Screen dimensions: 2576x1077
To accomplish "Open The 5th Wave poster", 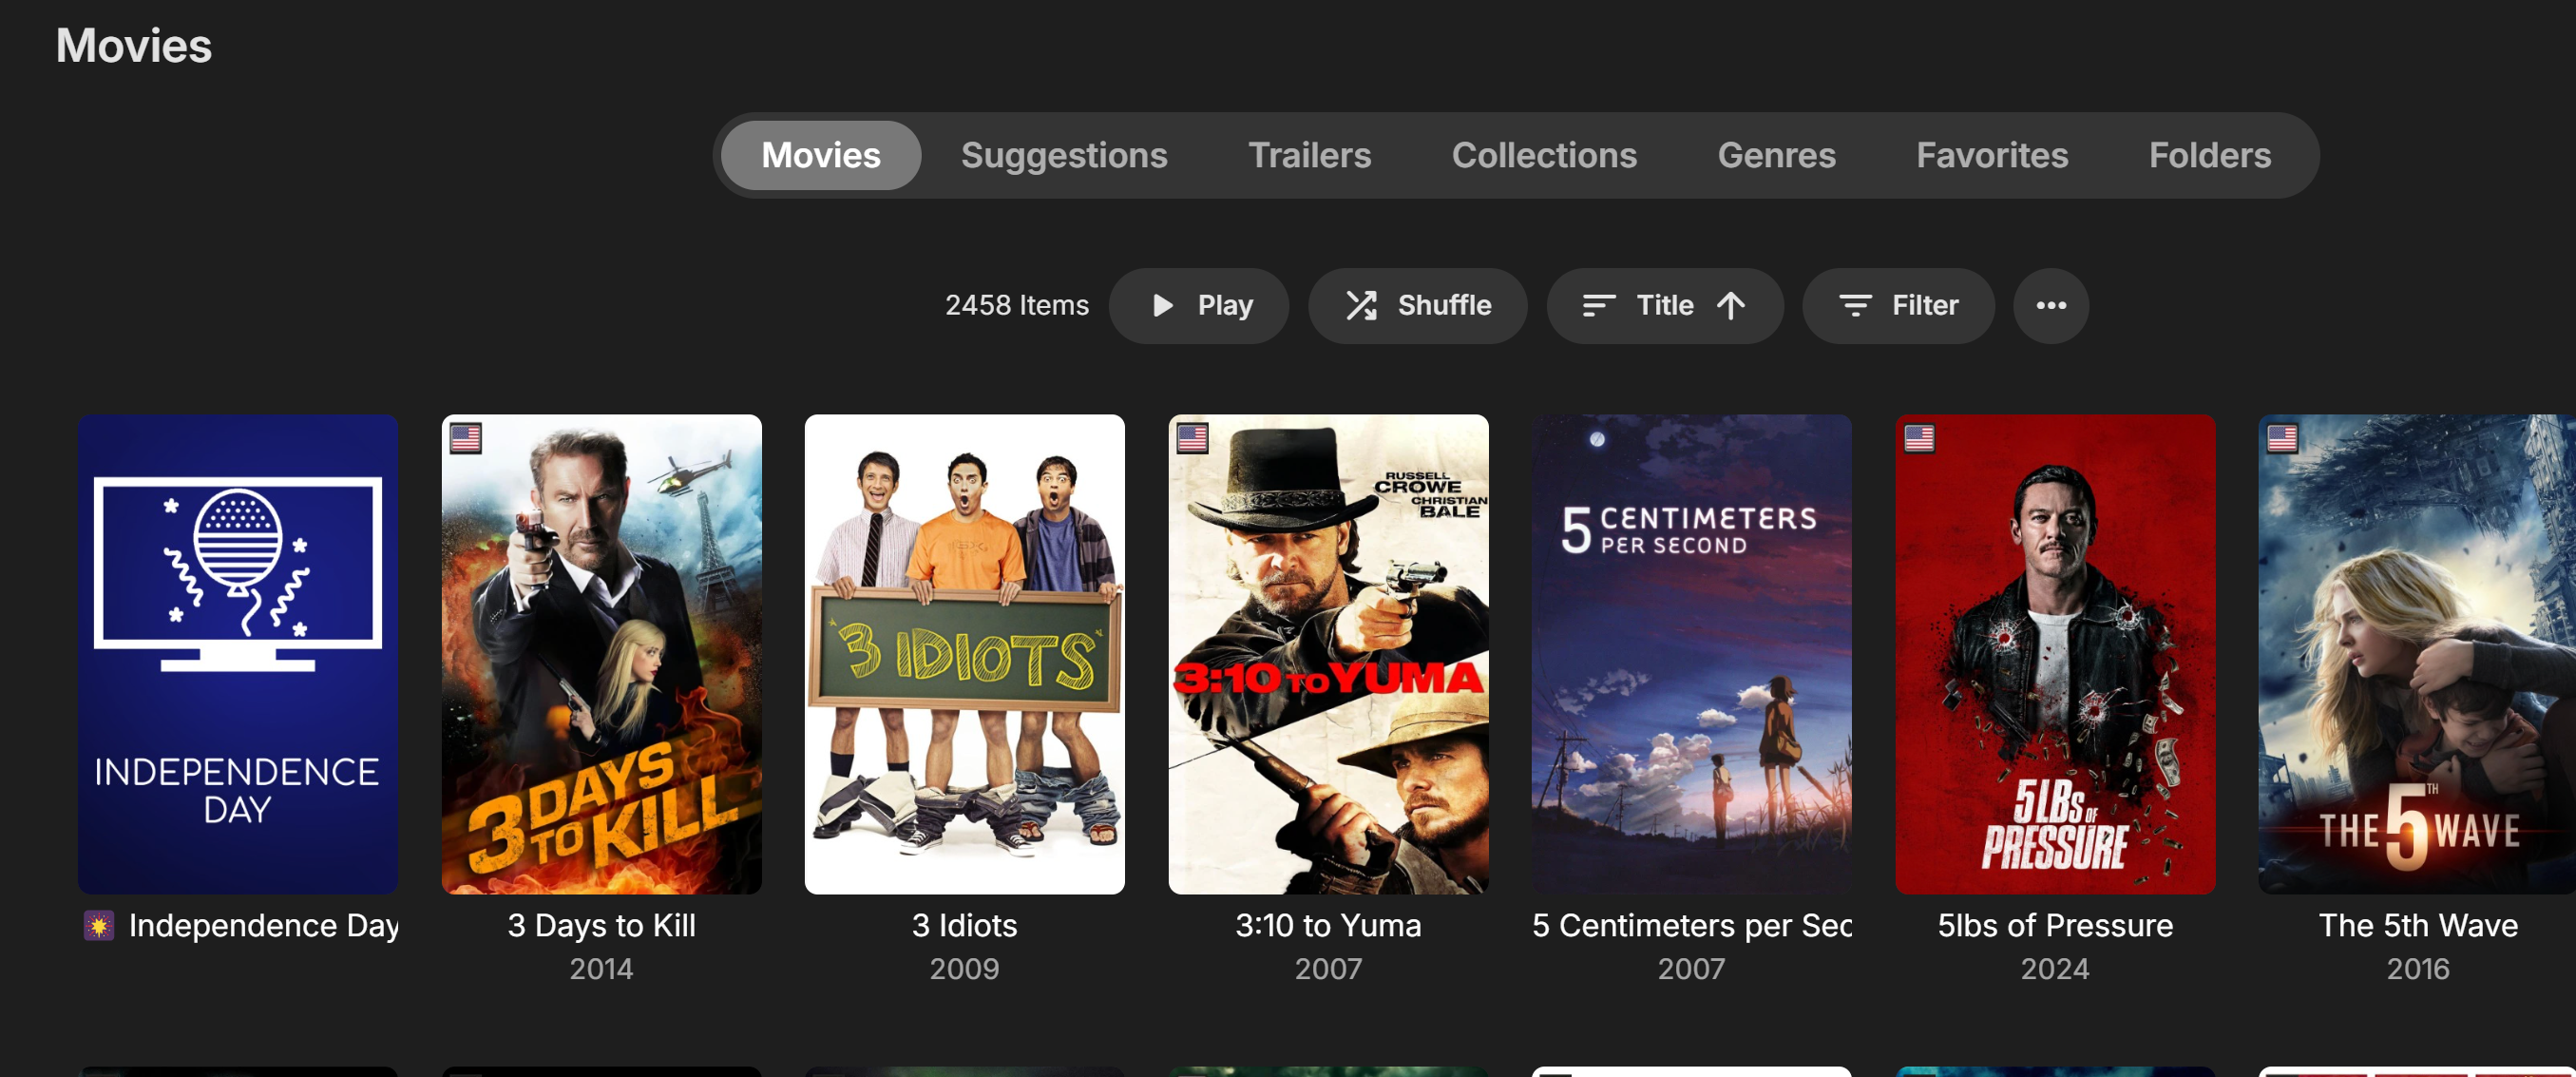I will pos(2418,654).
